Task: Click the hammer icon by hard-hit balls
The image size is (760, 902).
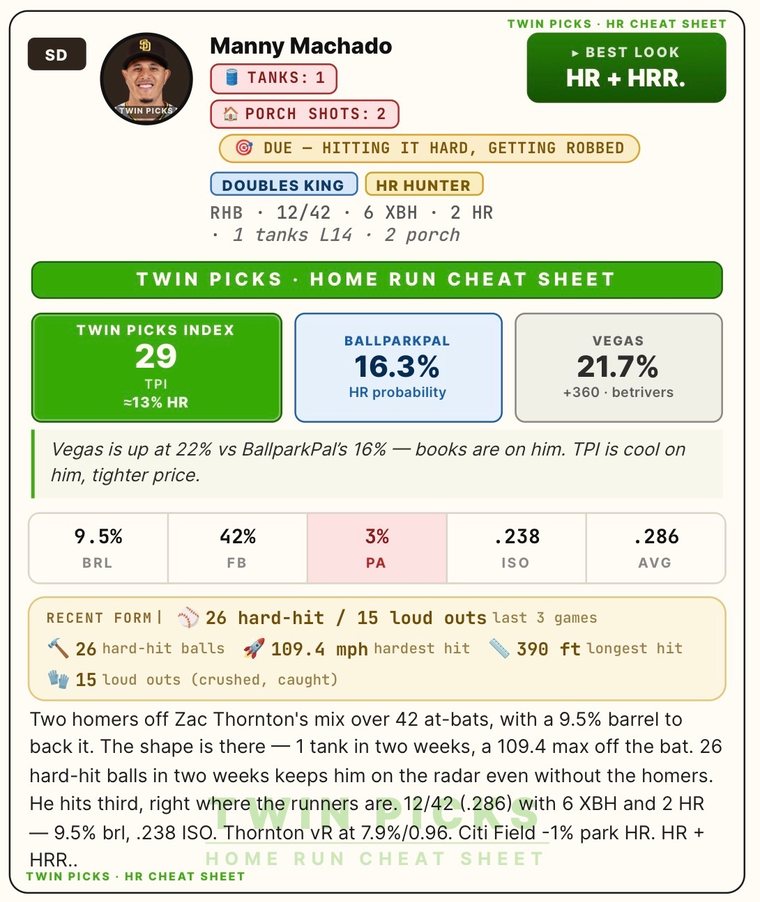Action: 58,648
